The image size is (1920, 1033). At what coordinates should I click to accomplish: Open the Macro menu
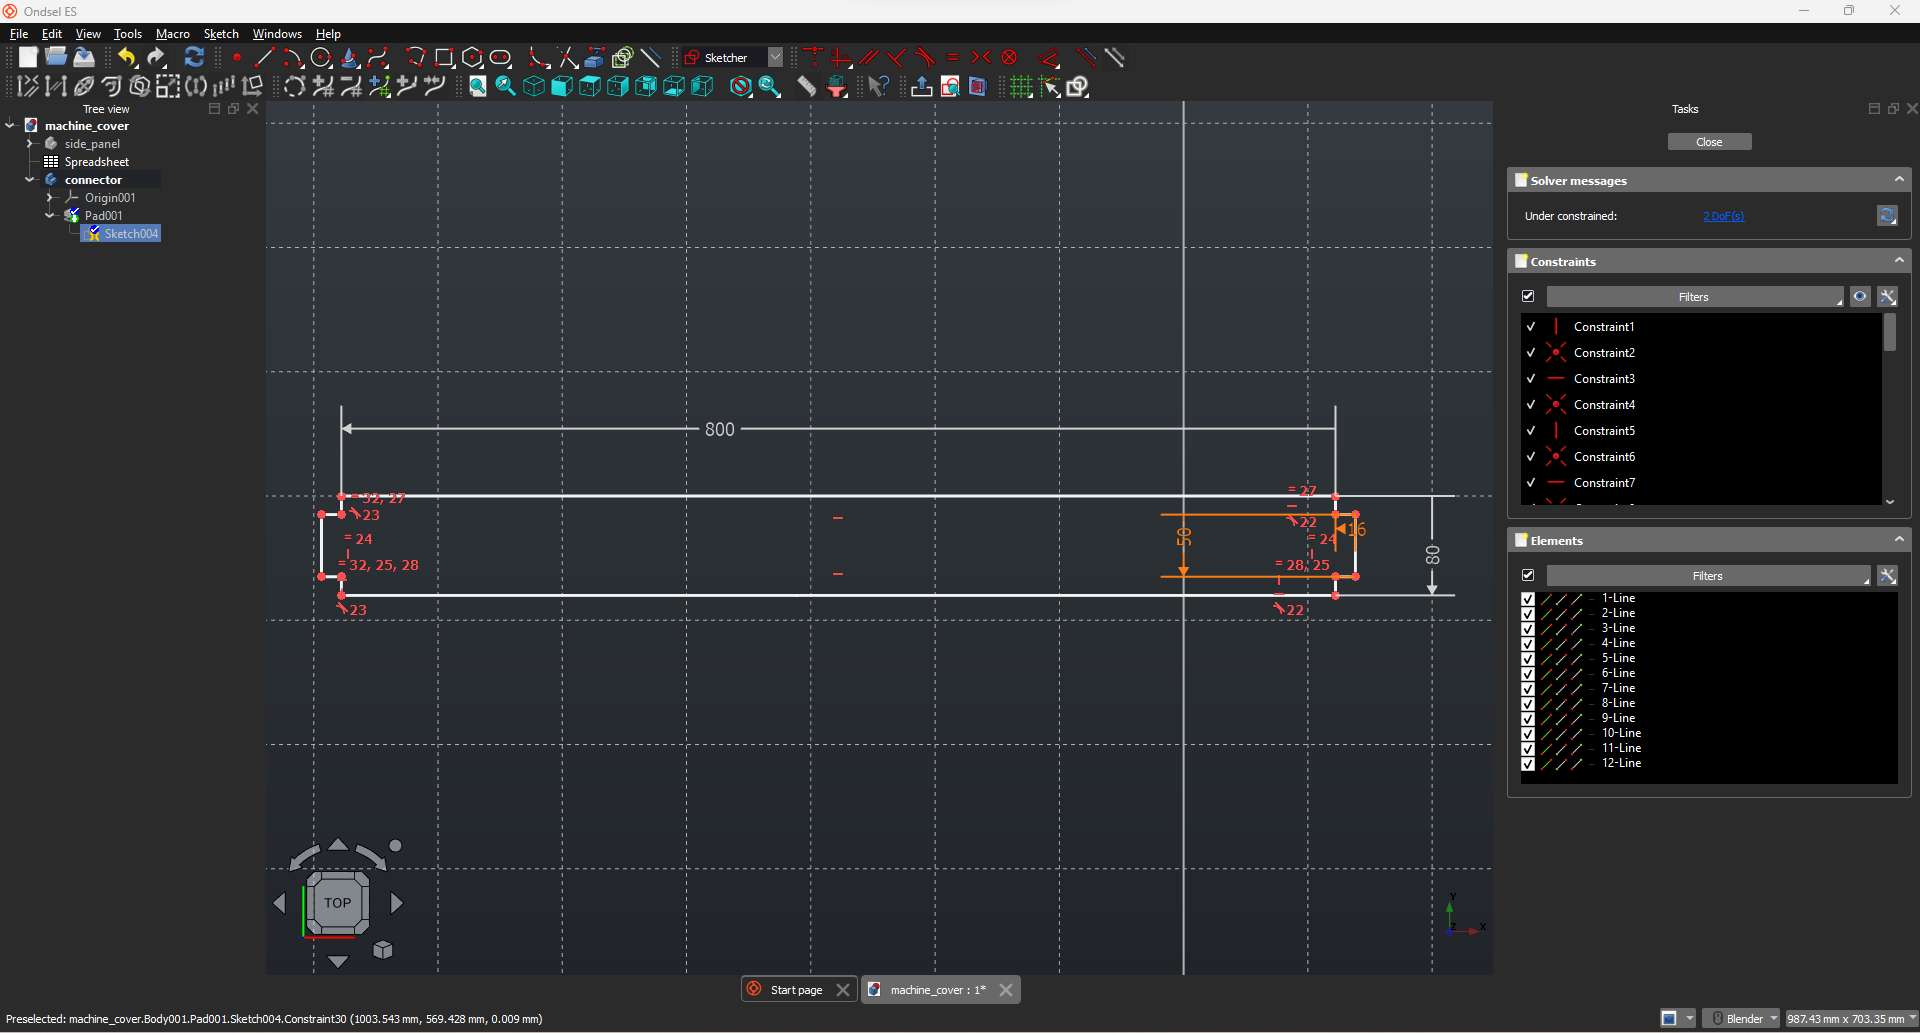click(x=173, y=34)
